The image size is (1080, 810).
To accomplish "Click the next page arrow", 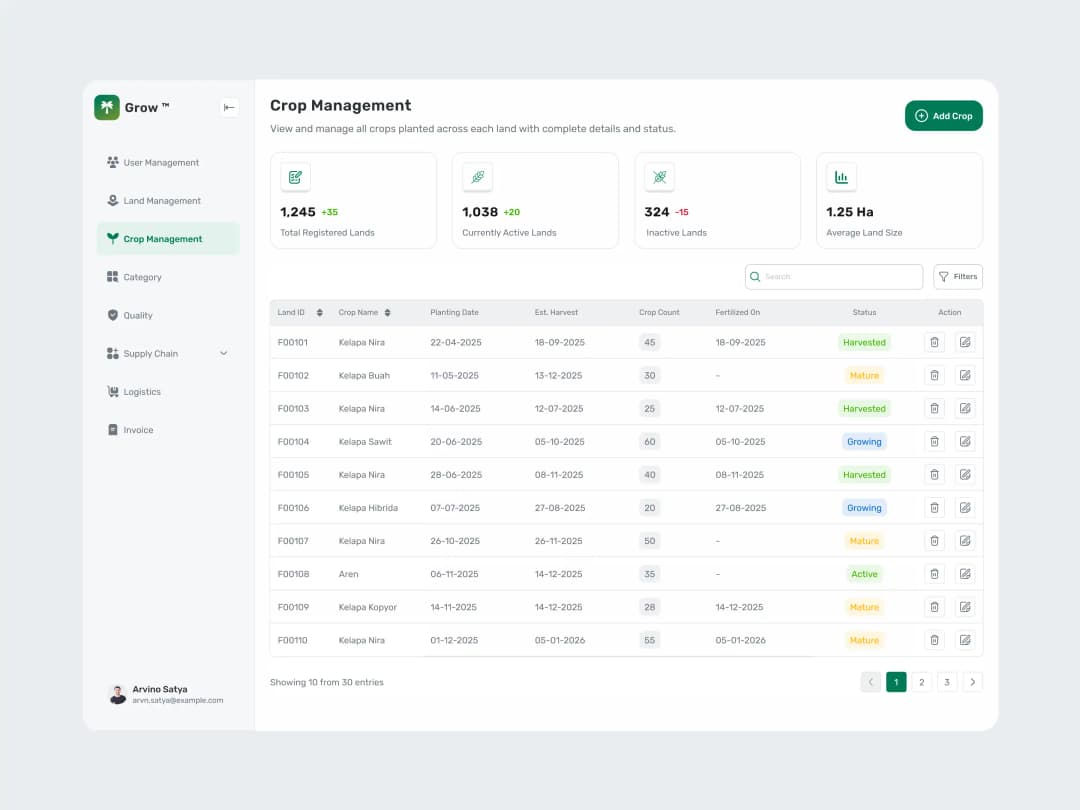I will [x=973, y=682].
